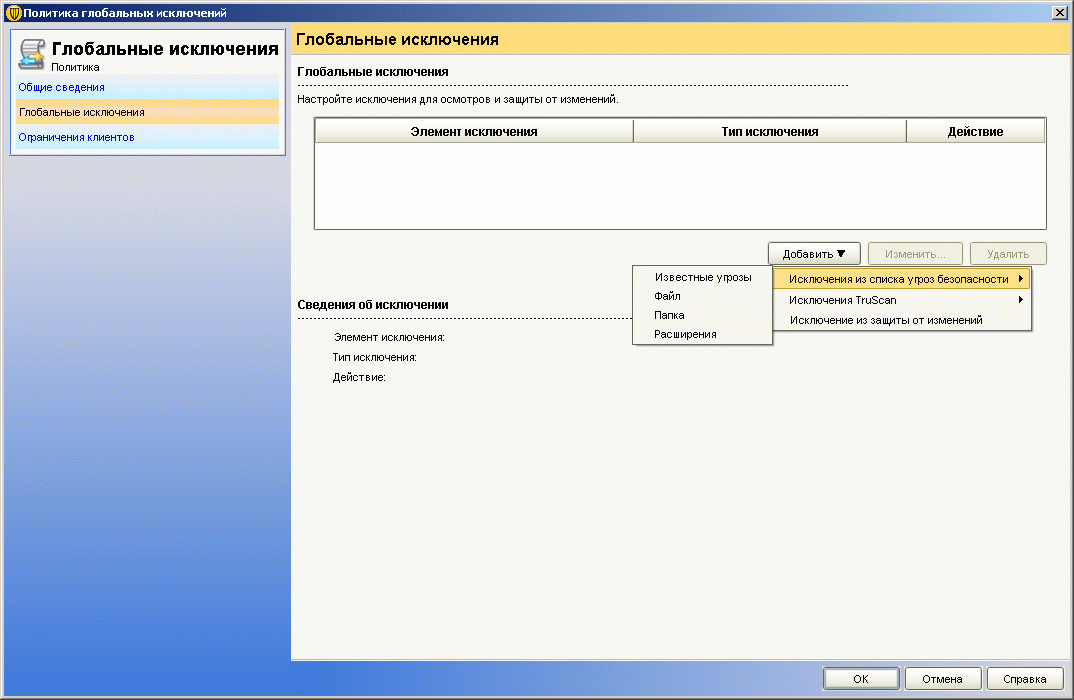The width and height of the screenshot is (1074, 700).
Task: Open Ограничения клиентов section
Action: pyautogui.click(x=147, y=137)
